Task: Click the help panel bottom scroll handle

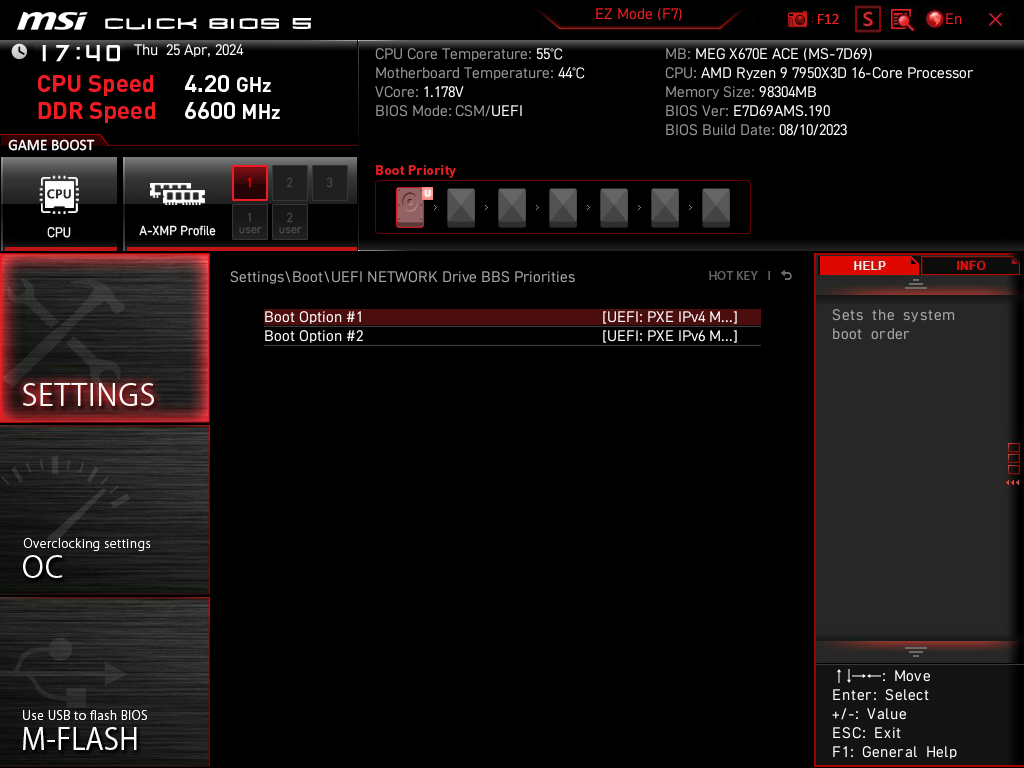Action: (x=916, y=652)
